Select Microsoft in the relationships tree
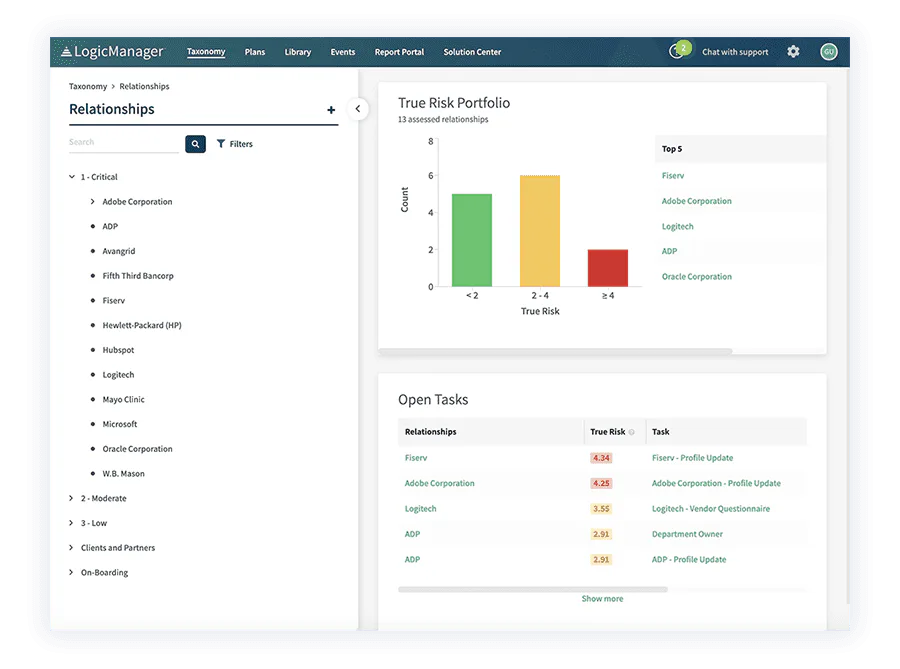 click(x=119, y=423)
